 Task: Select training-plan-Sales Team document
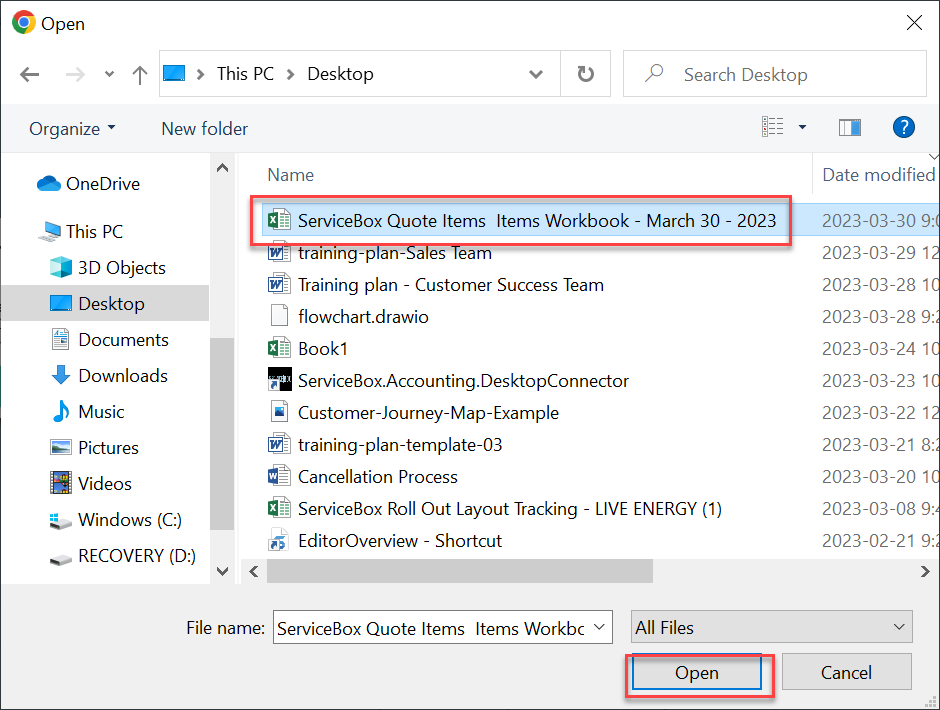pyautogui.click(x=394, y=252)
